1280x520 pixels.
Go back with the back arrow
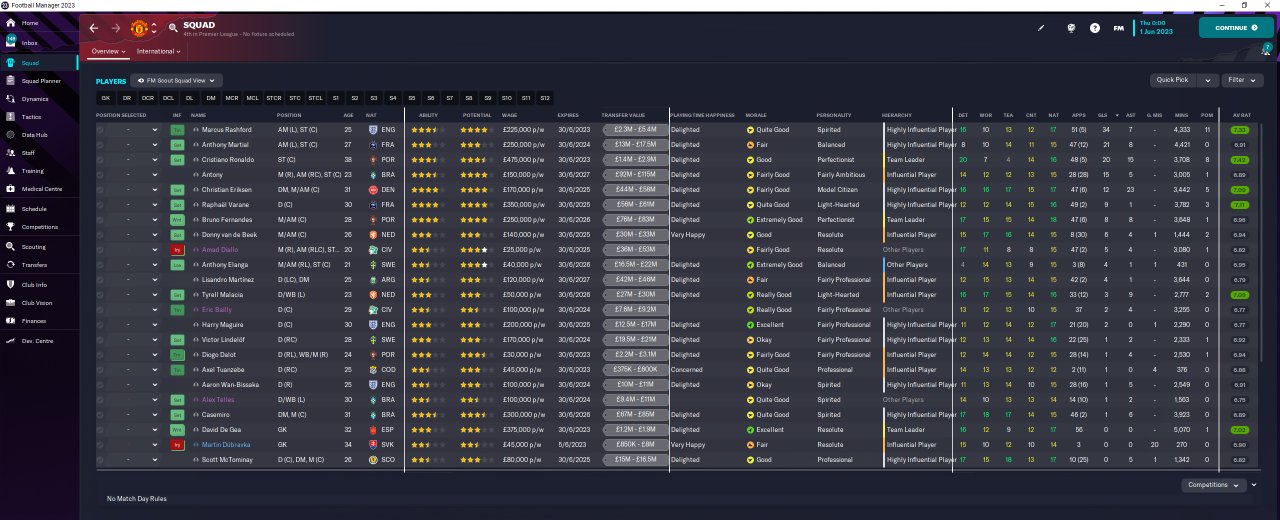94,28
